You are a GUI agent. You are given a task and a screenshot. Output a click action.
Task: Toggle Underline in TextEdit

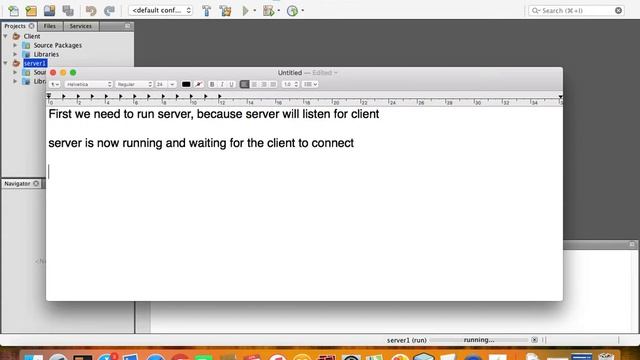(x=231, y=84)
